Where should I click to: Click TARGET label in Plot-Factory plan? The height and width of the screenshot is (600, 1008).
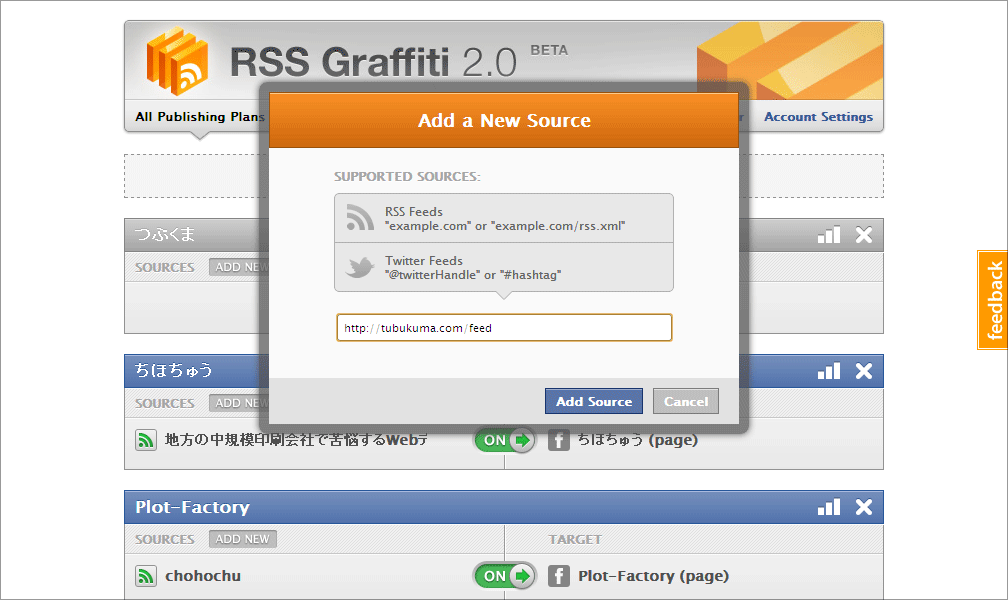(575, 539)
